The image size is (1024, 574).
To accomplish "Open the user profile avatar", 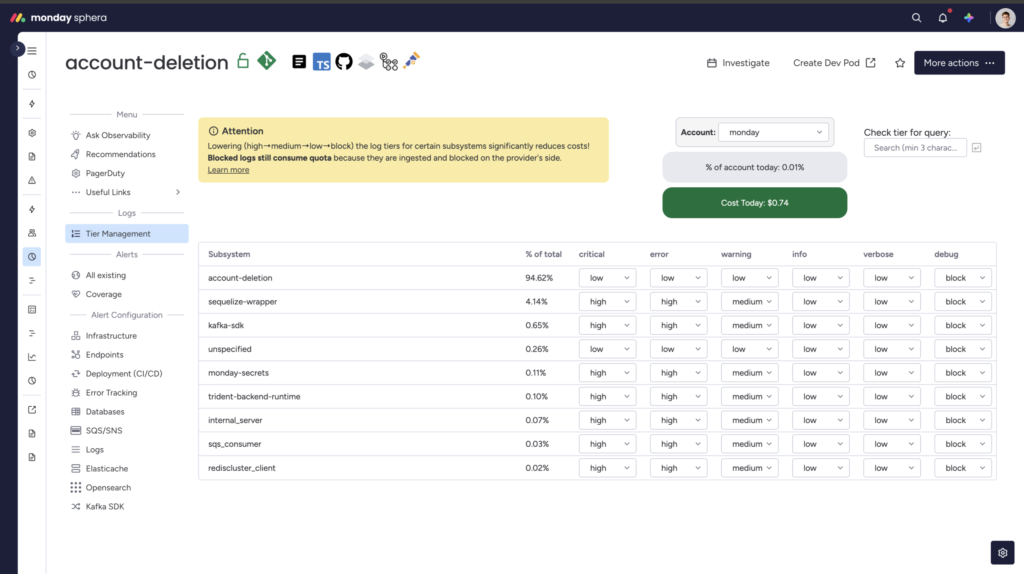I will (1005, 18).
